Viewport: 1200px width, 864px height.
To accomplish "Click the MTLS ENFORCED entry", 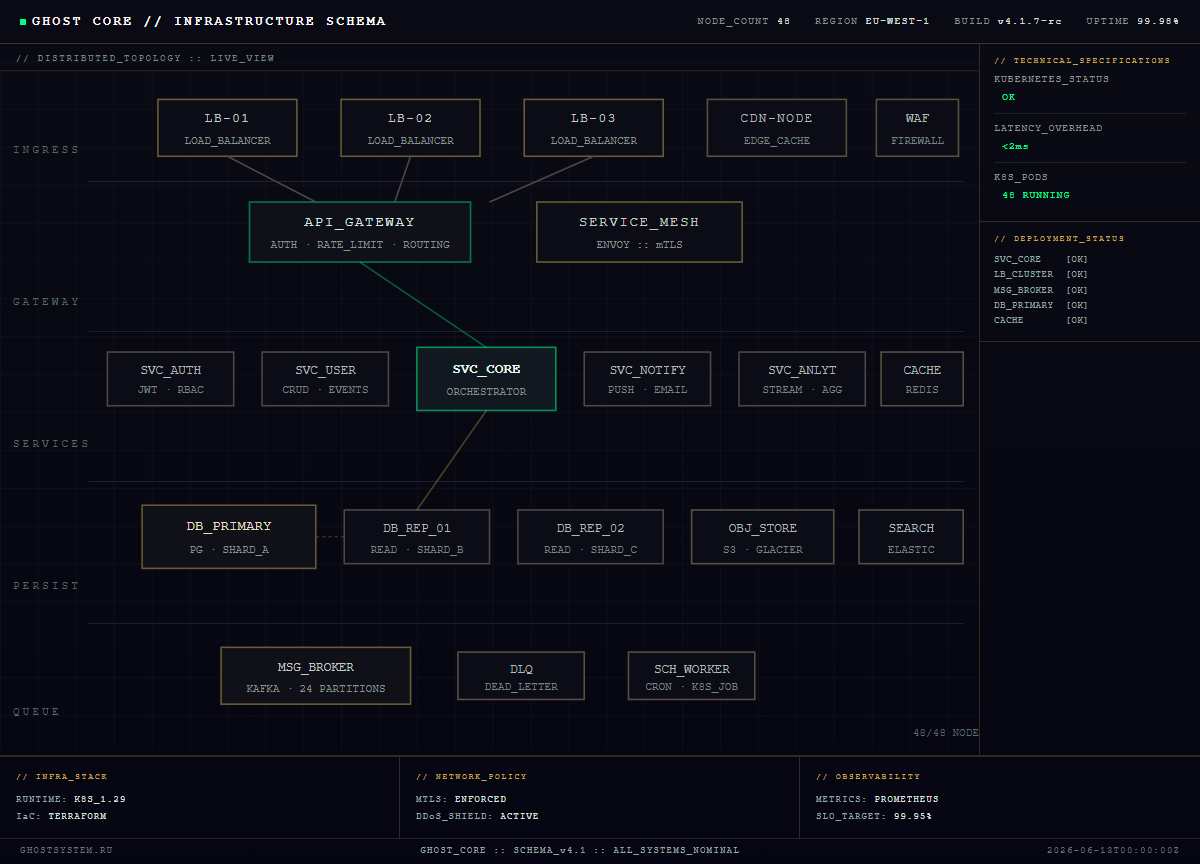I will 461,799.
